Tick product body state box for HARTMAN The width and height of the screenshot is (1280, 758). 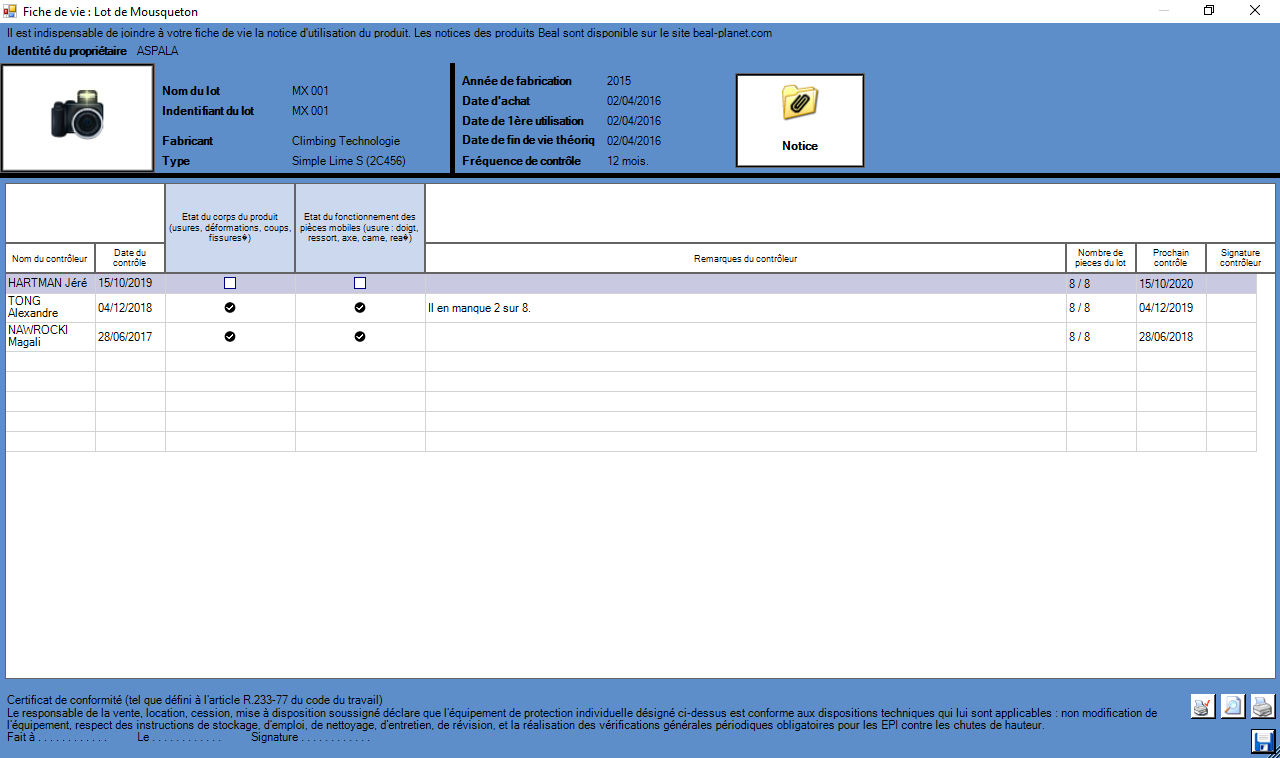tap(230, 283)
